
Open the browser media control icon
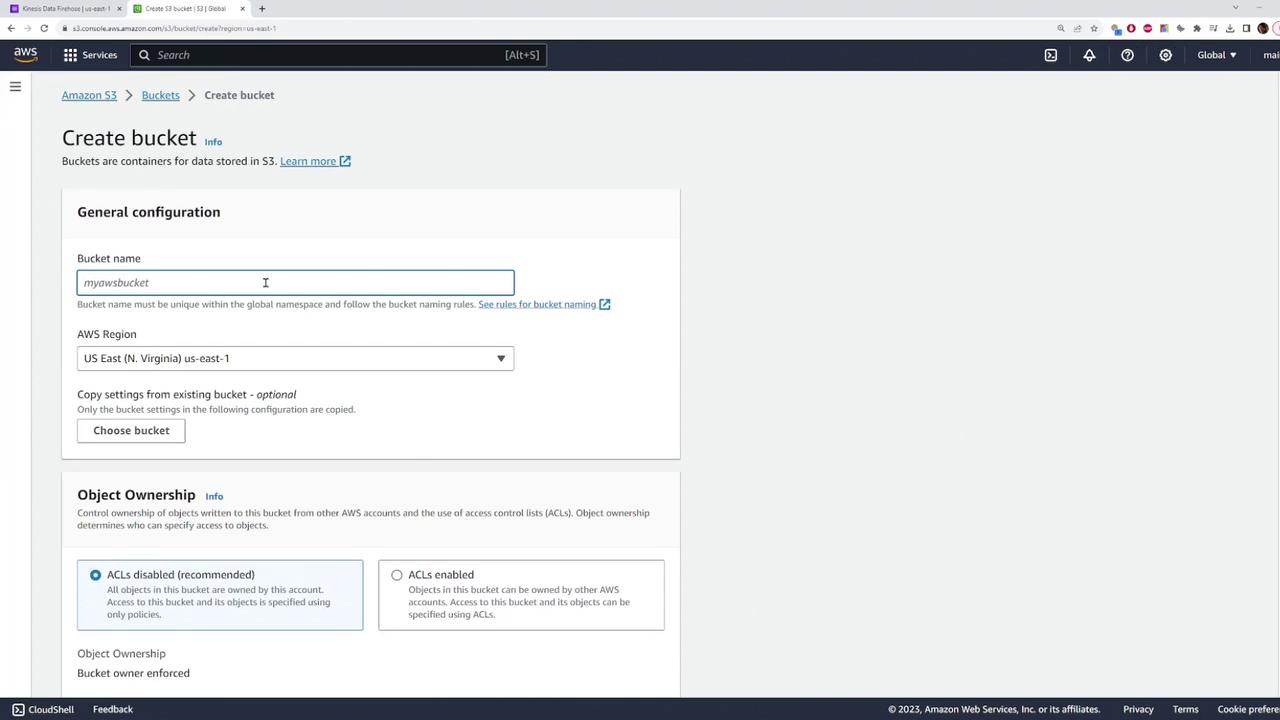1213,28
